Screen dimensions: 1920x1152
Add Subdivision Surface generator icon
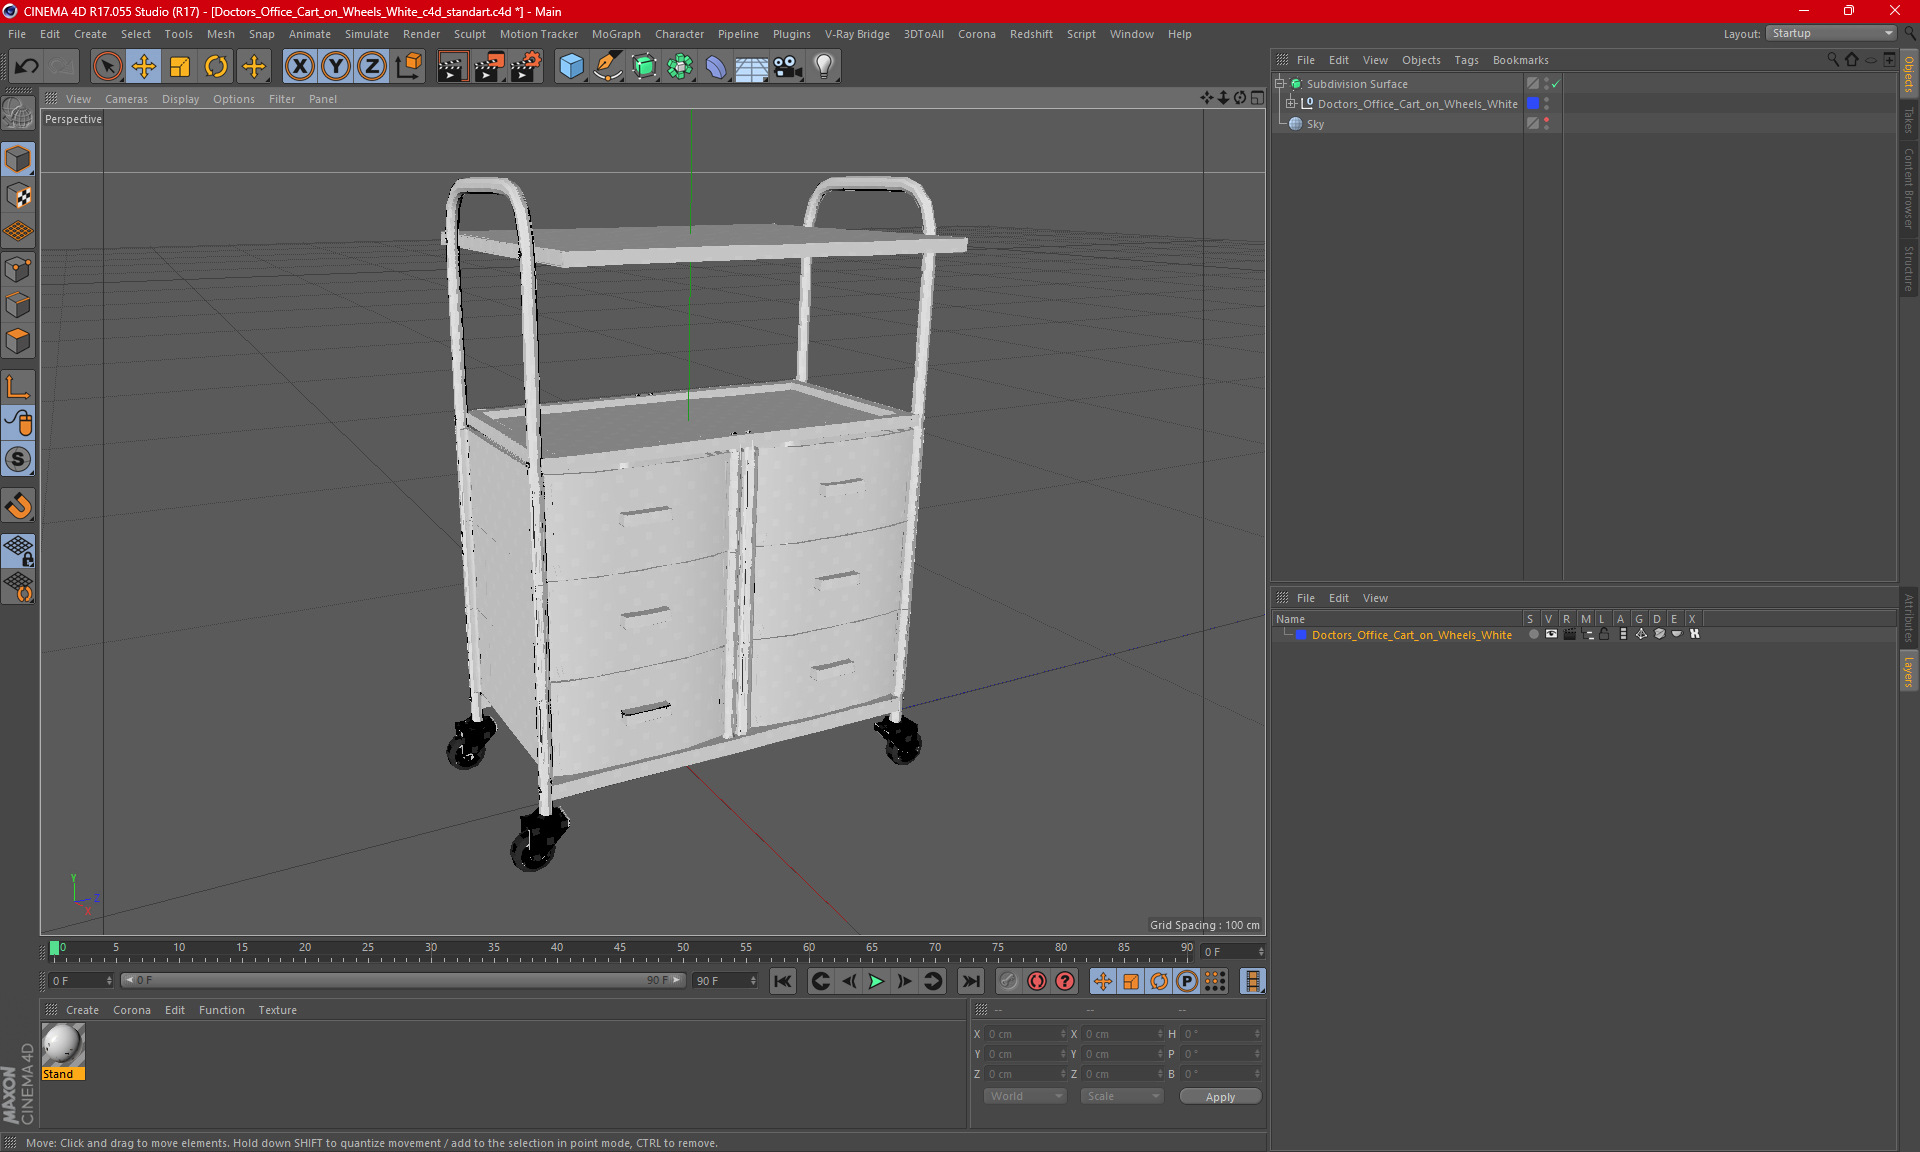click(644, 66)
